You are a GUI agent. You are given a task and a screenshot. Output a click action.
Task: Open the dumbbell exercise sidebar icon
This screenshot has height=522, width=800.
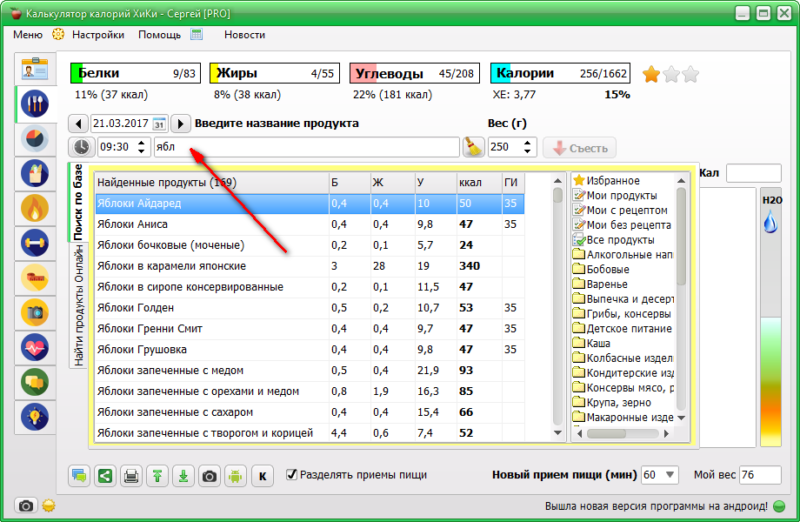pos(34,242)
